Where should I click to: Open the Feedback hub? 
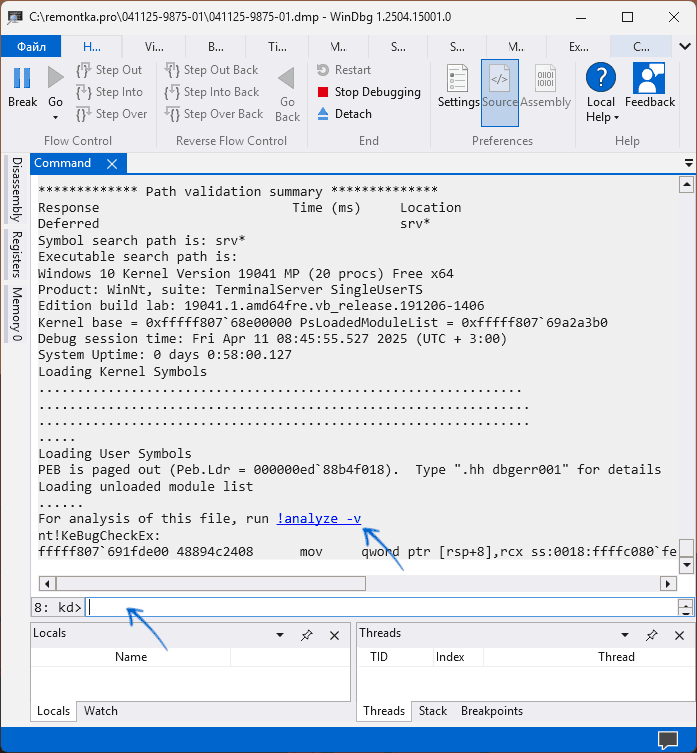[x=649, y=85]
